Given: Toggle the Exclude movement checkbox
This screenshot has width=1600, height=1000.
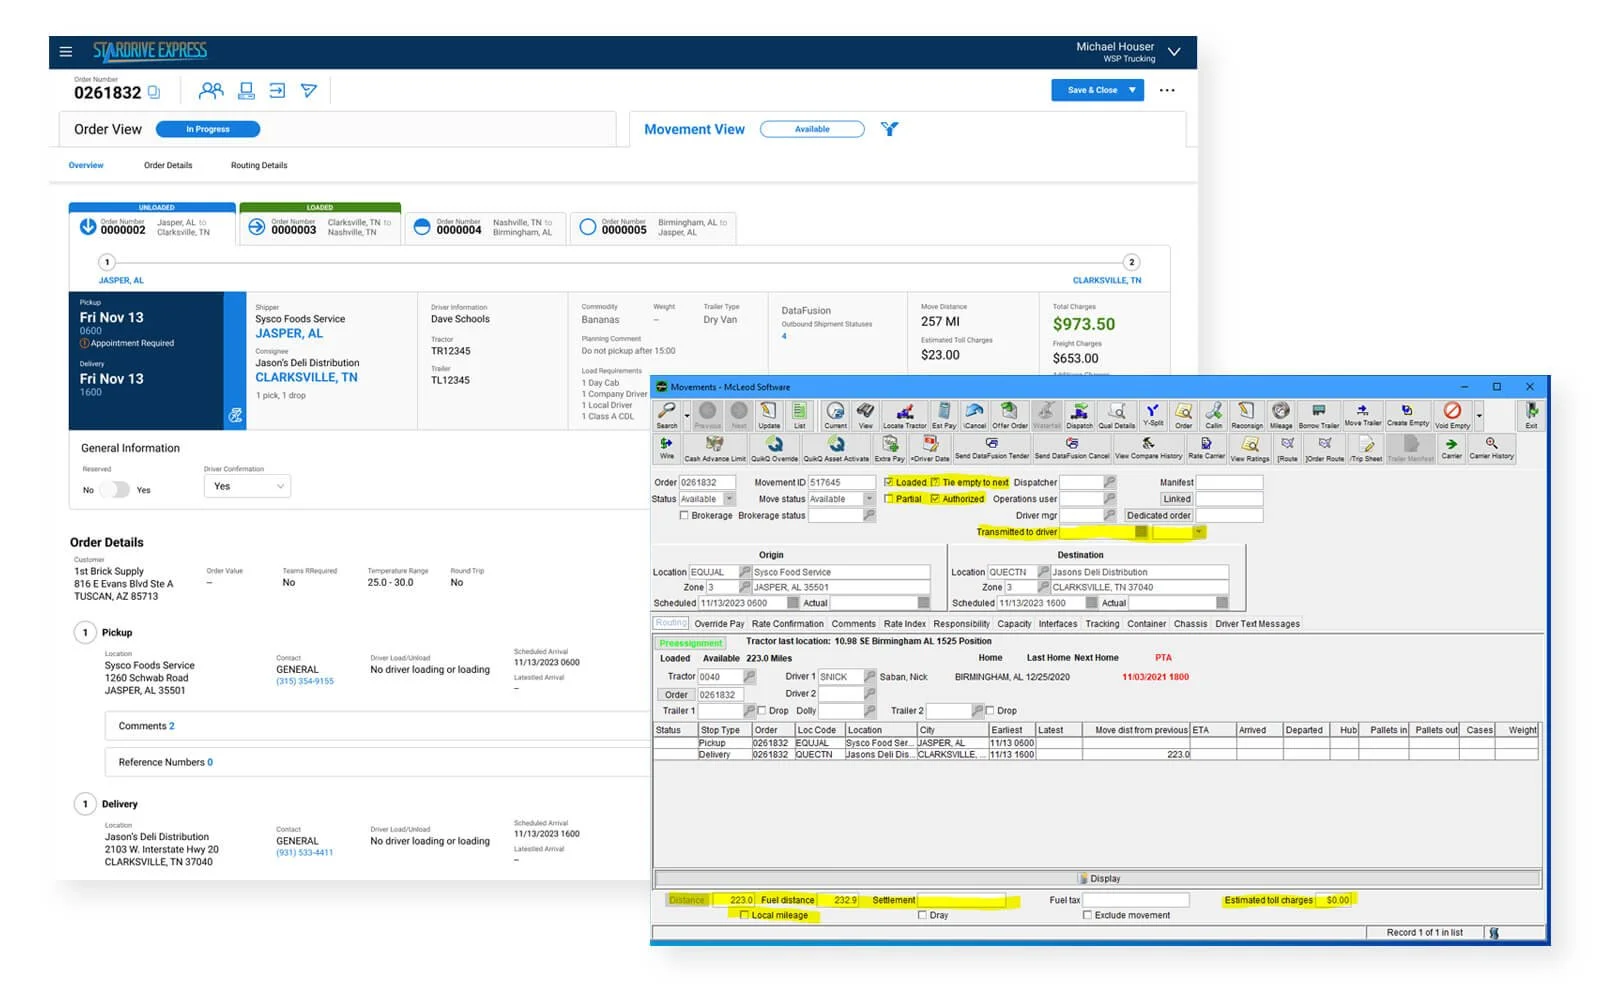Looking at the screenshot, I should click(1087, 915).
